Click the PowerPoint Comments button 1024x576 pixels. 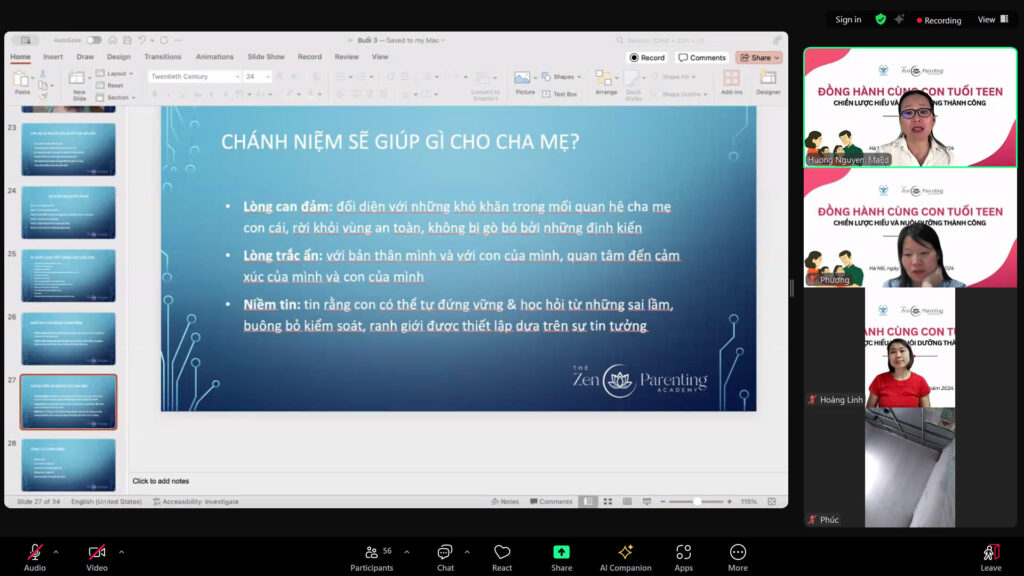pos(701,57)
